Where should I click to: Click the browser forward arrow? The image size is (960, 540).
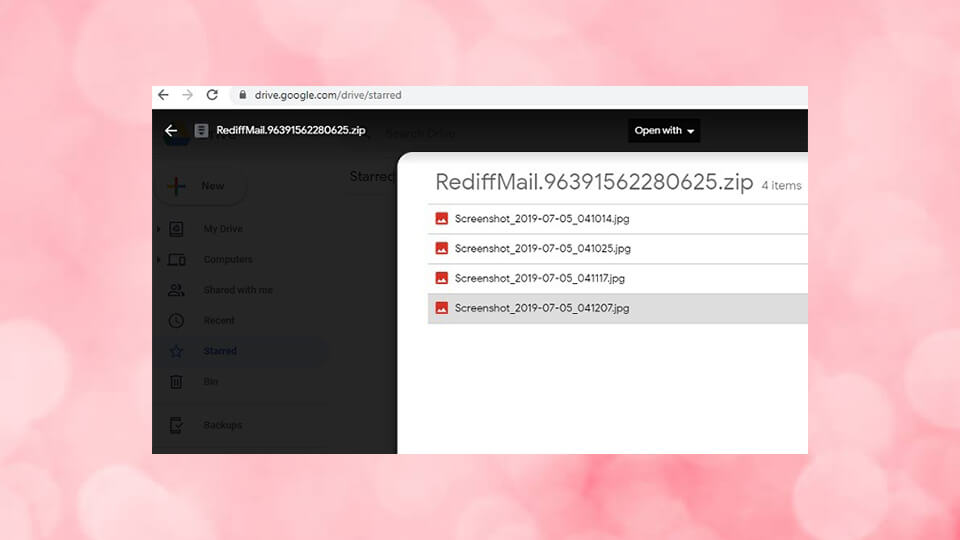tap(188, 95)
